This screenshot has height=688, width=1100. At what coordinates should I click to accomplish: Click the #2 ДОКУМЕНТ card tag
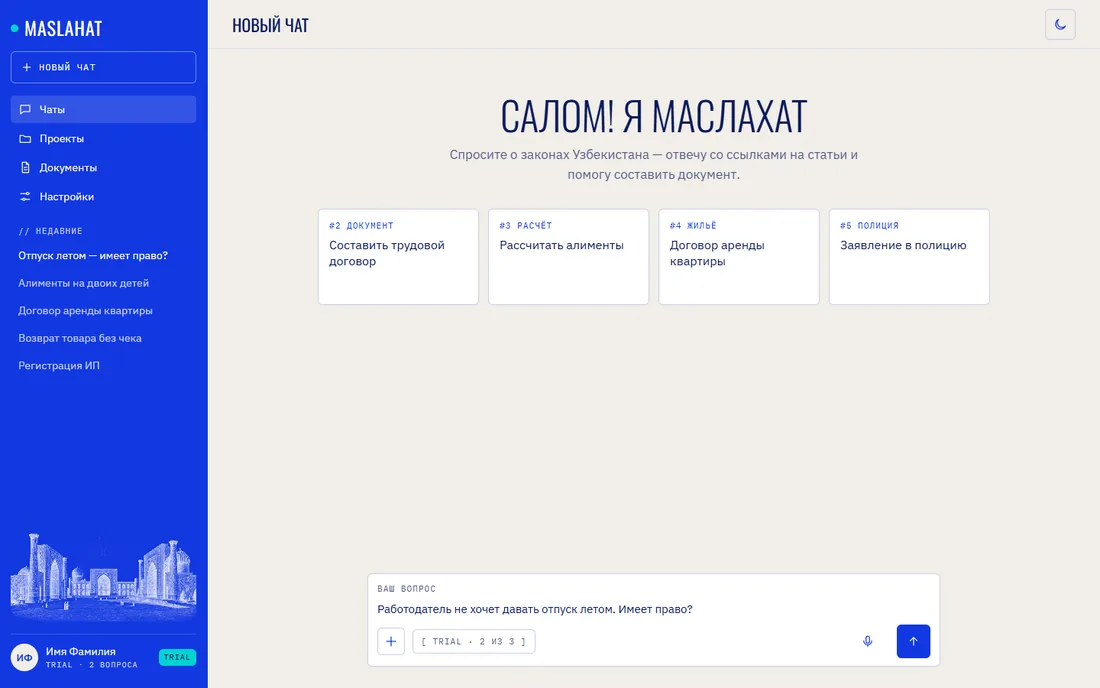[361, 225]
